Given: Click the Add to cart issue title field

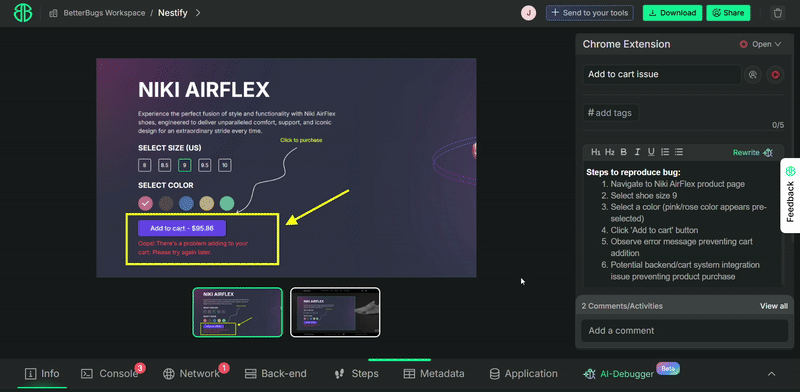Looking at the screenshot, I should click(662, 75).
